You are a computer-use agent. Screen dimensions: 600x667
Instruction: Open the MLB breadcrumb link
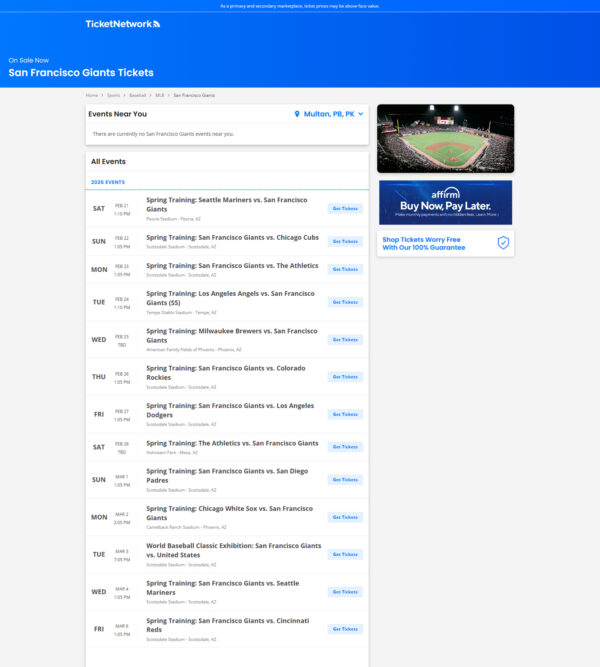point(160,95)
